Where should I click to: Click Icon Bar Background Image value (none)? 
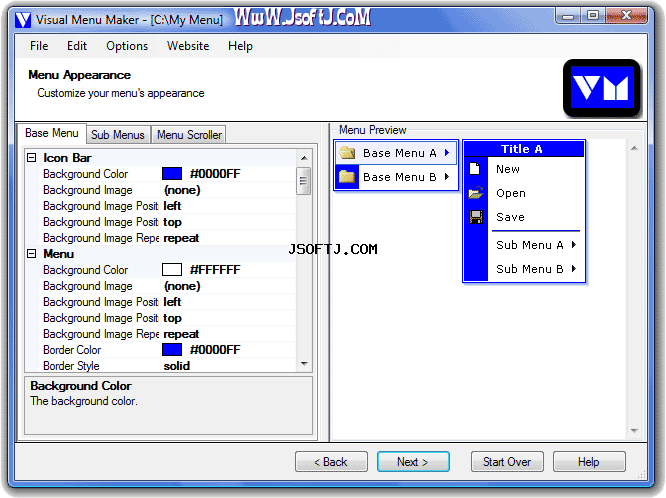[x=182, y=190]
